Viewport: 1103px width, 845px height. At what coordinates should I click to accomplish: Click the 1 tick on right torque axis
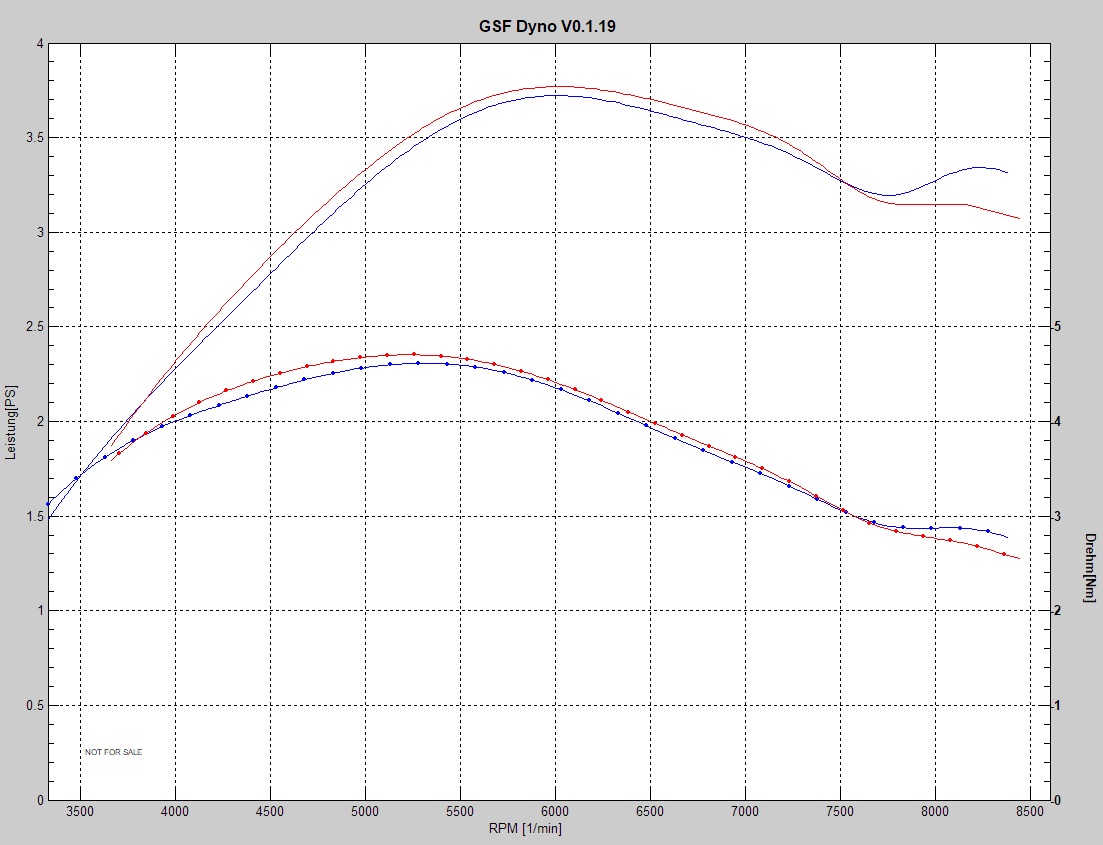pos(1057,705)
